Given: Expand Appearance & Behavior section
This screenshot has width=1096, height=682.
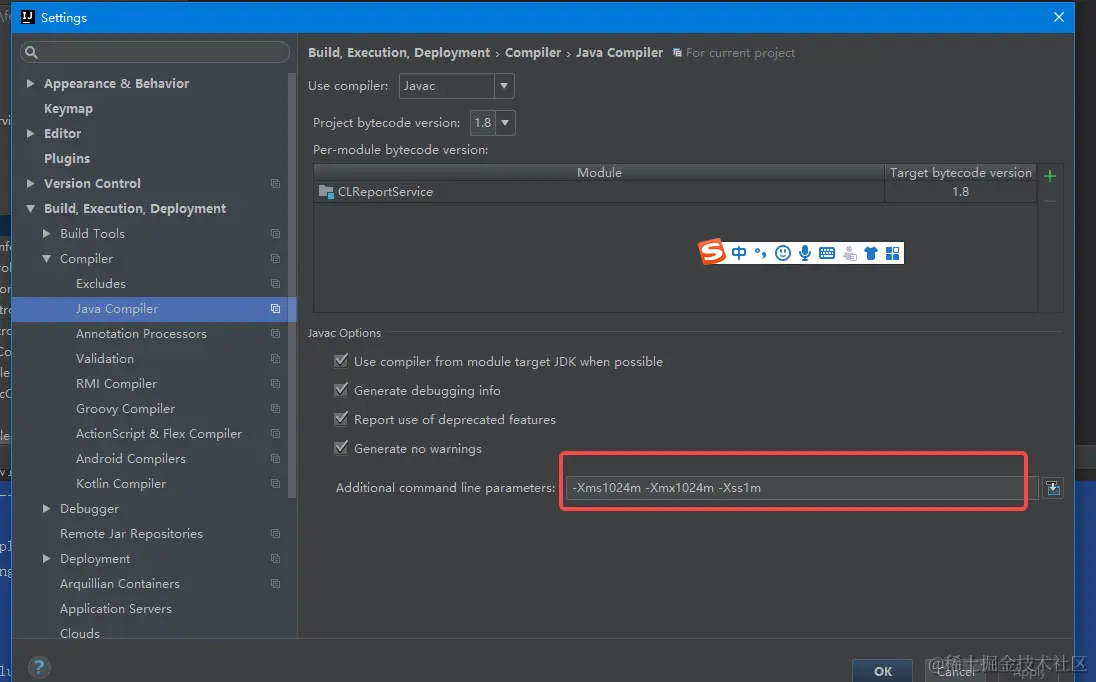Looking at the screenshot, I should click(x=30, y=83).
